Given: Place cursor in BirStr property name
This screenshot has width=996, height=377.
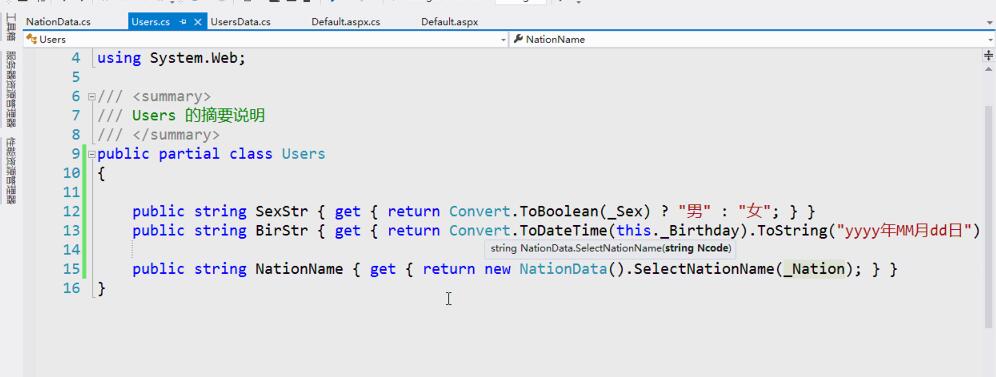Looking at the screenshot, I should [281, 230].
